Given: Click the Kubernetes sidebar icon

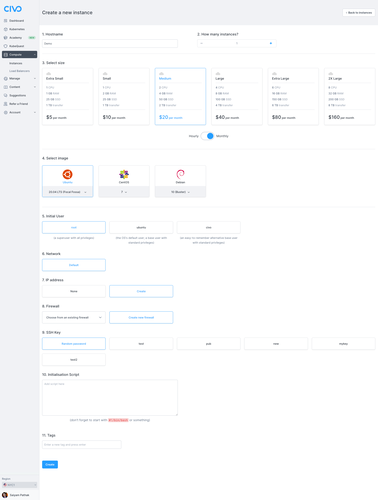Looking at the screenshot, I should tap(5, 29).
